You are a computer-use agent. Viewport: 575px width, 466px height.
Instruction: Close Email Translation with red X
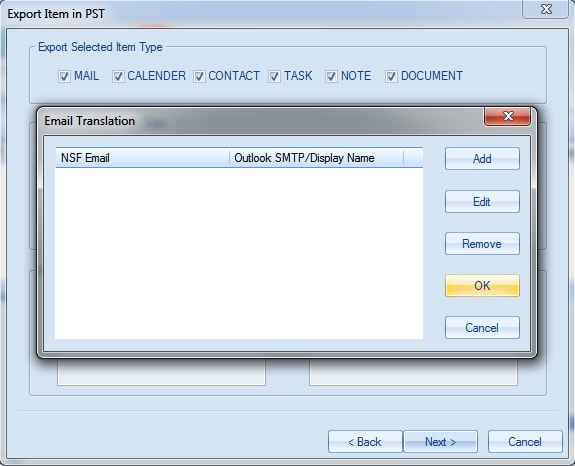click(508, 116)
